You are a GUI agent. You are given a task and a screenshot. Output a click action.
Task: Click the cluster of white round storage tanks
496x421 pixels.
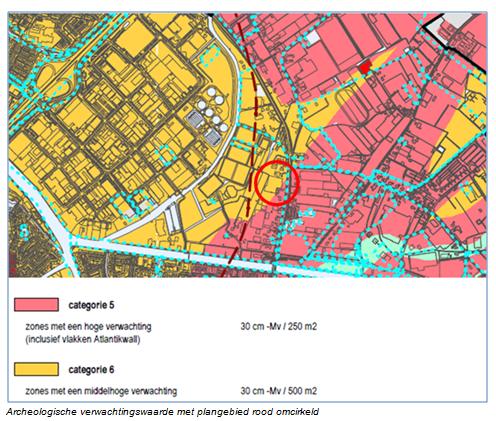pos(213,110)
